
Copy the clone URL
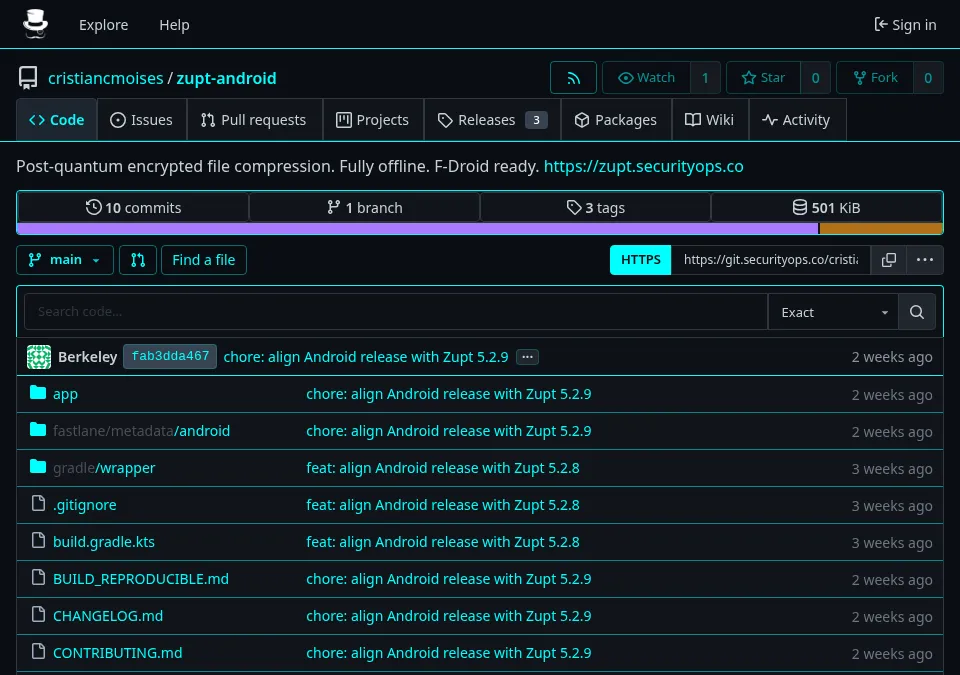(888, 260)
